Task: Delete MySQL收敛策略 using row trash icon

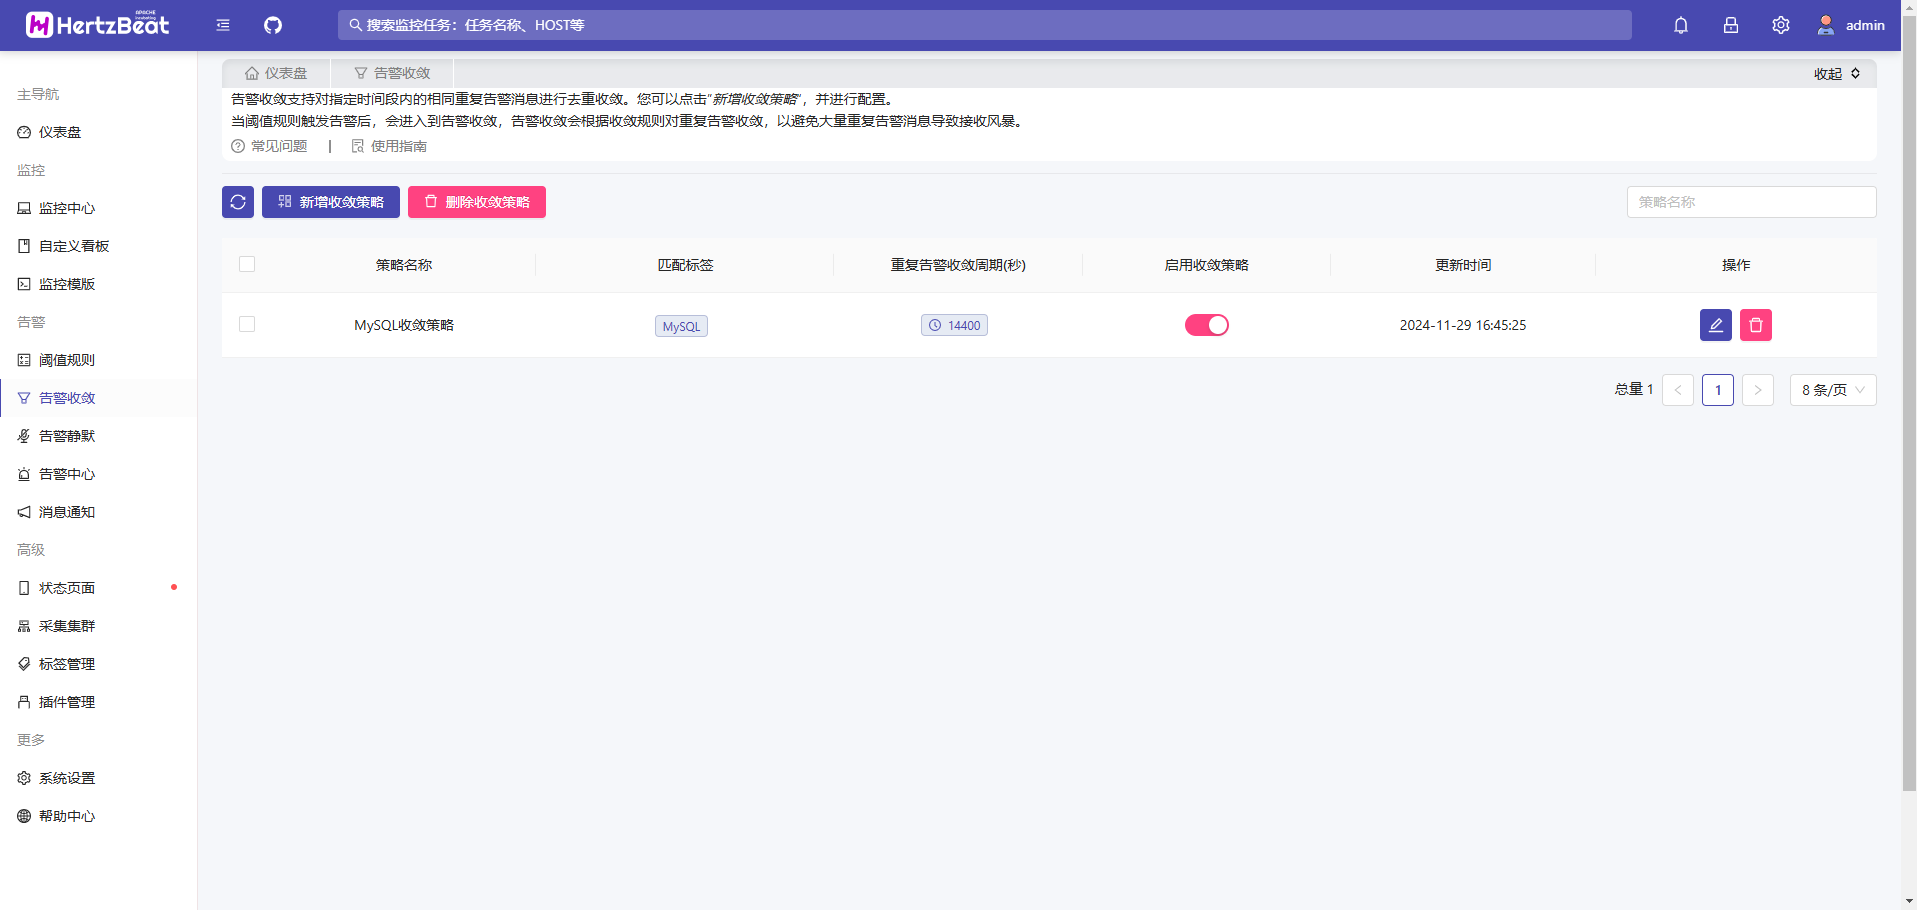Action: pyautogui.click(x=1756, y=325)
